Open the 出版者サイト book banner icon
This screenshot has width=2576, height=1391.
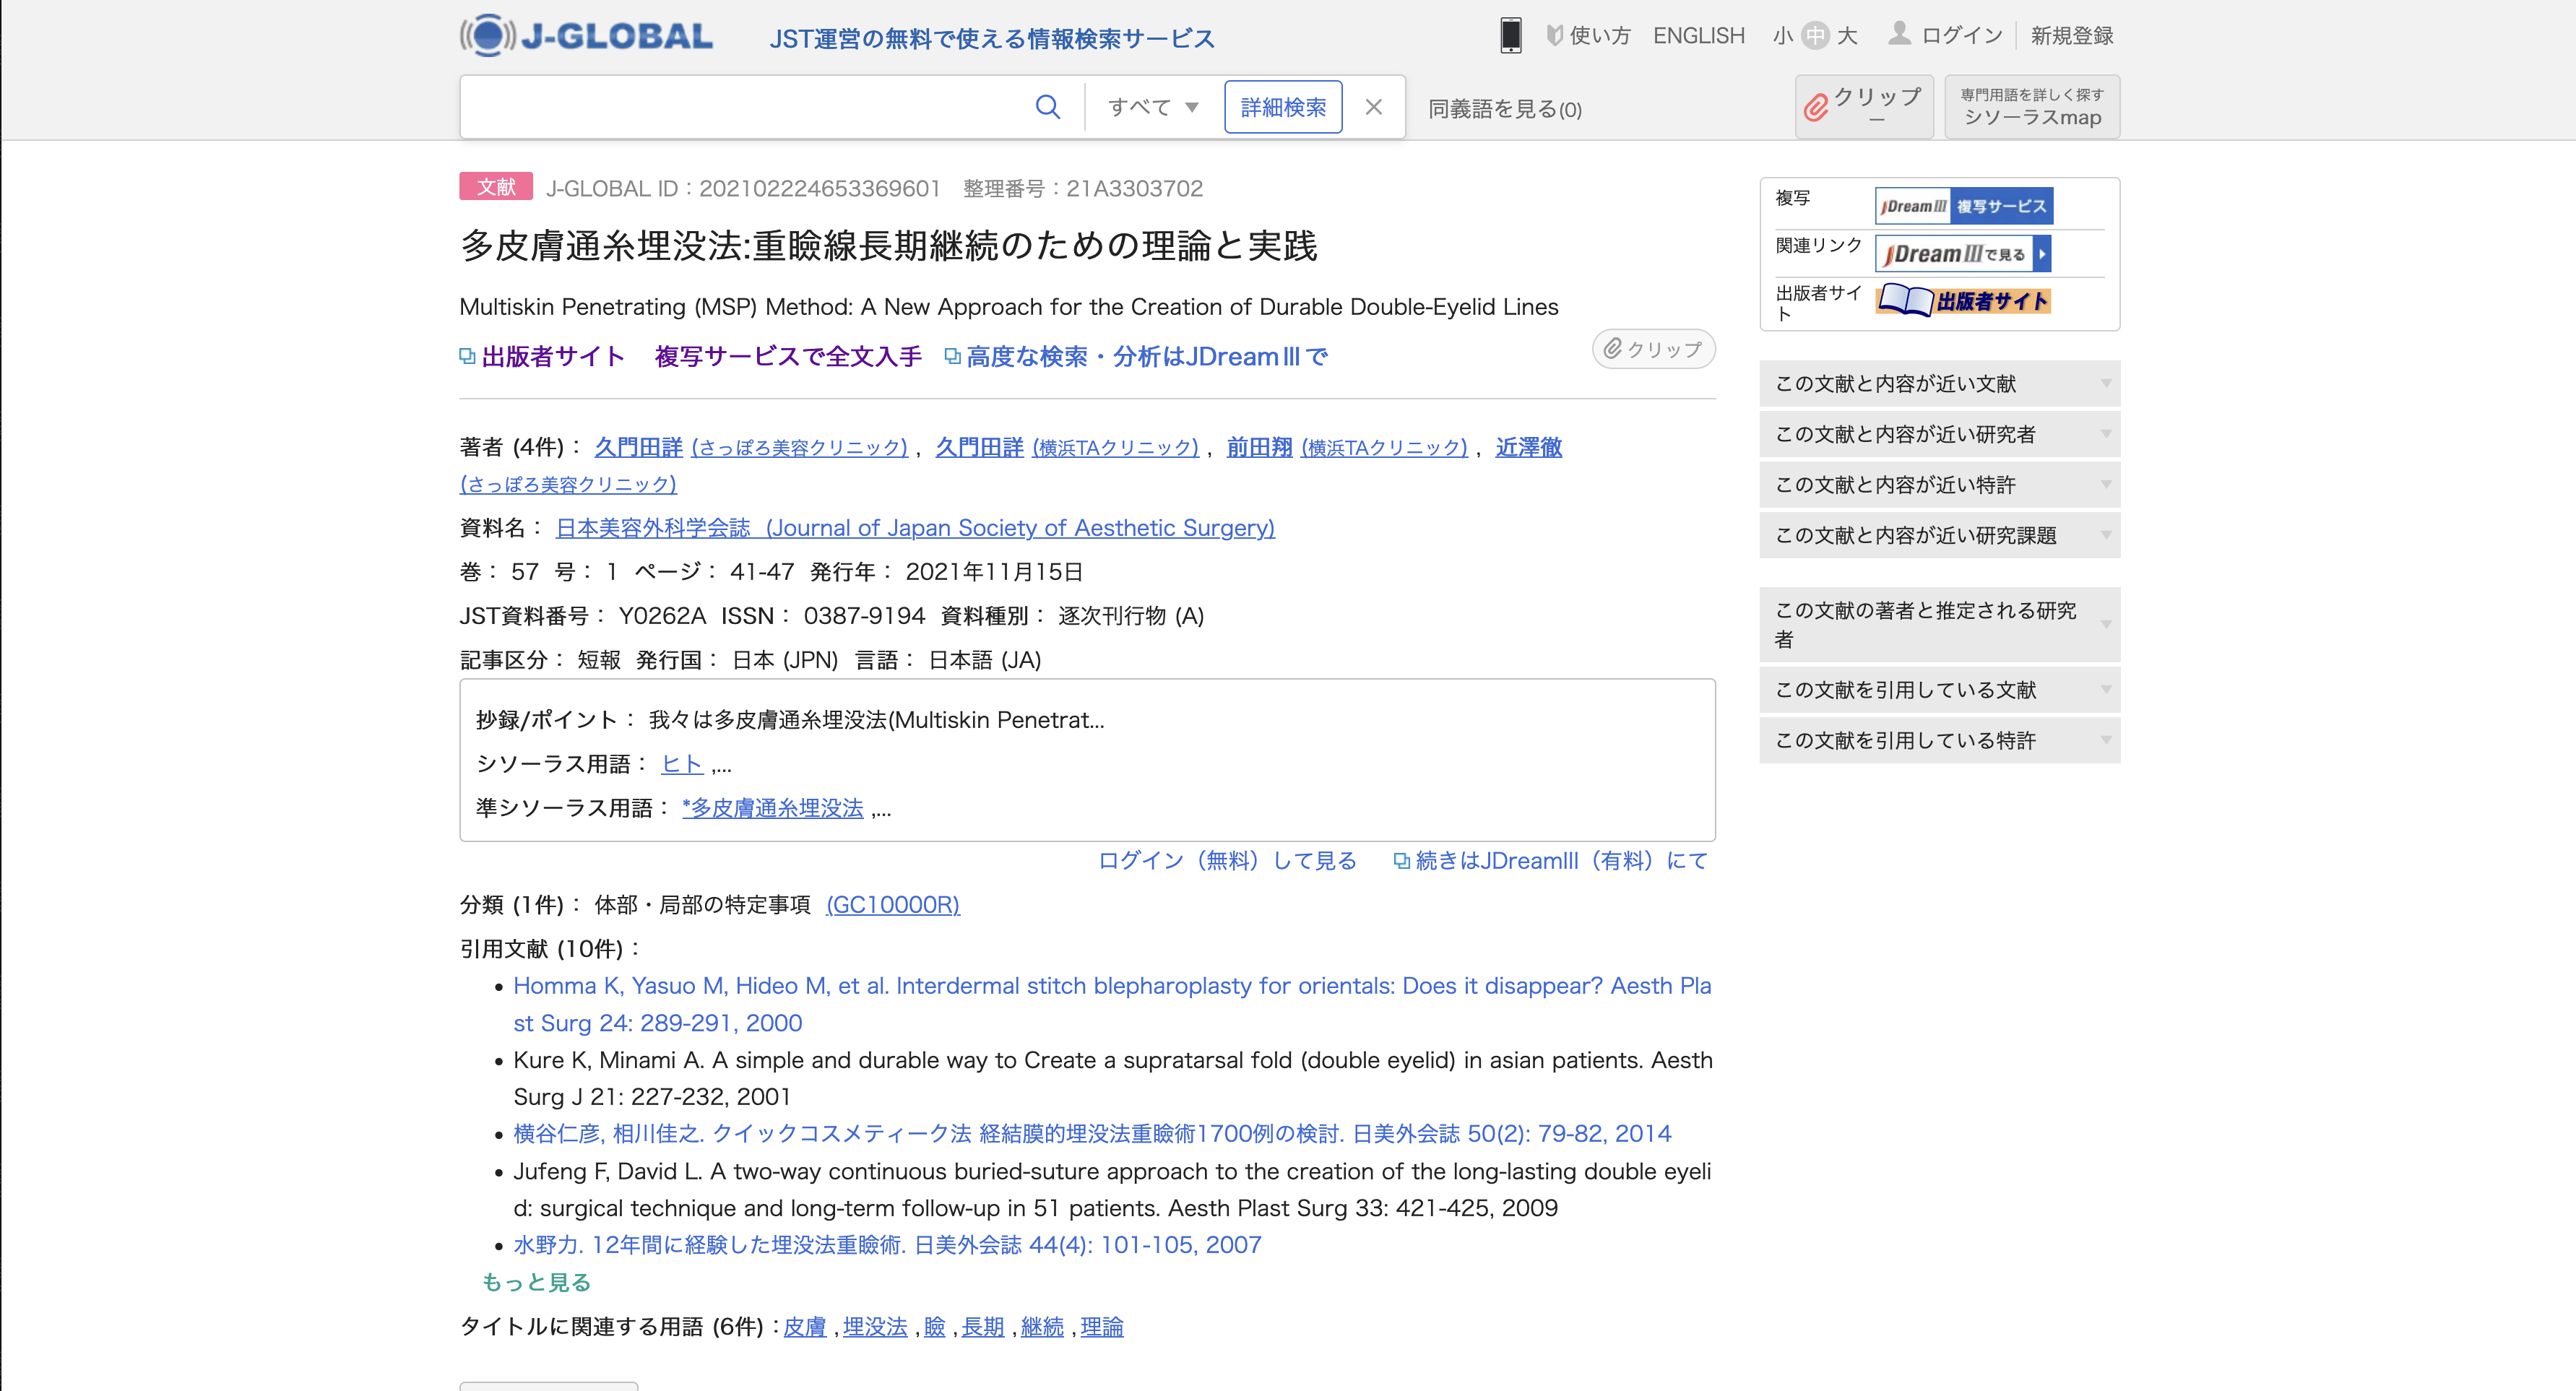(x=1962, y=300)
